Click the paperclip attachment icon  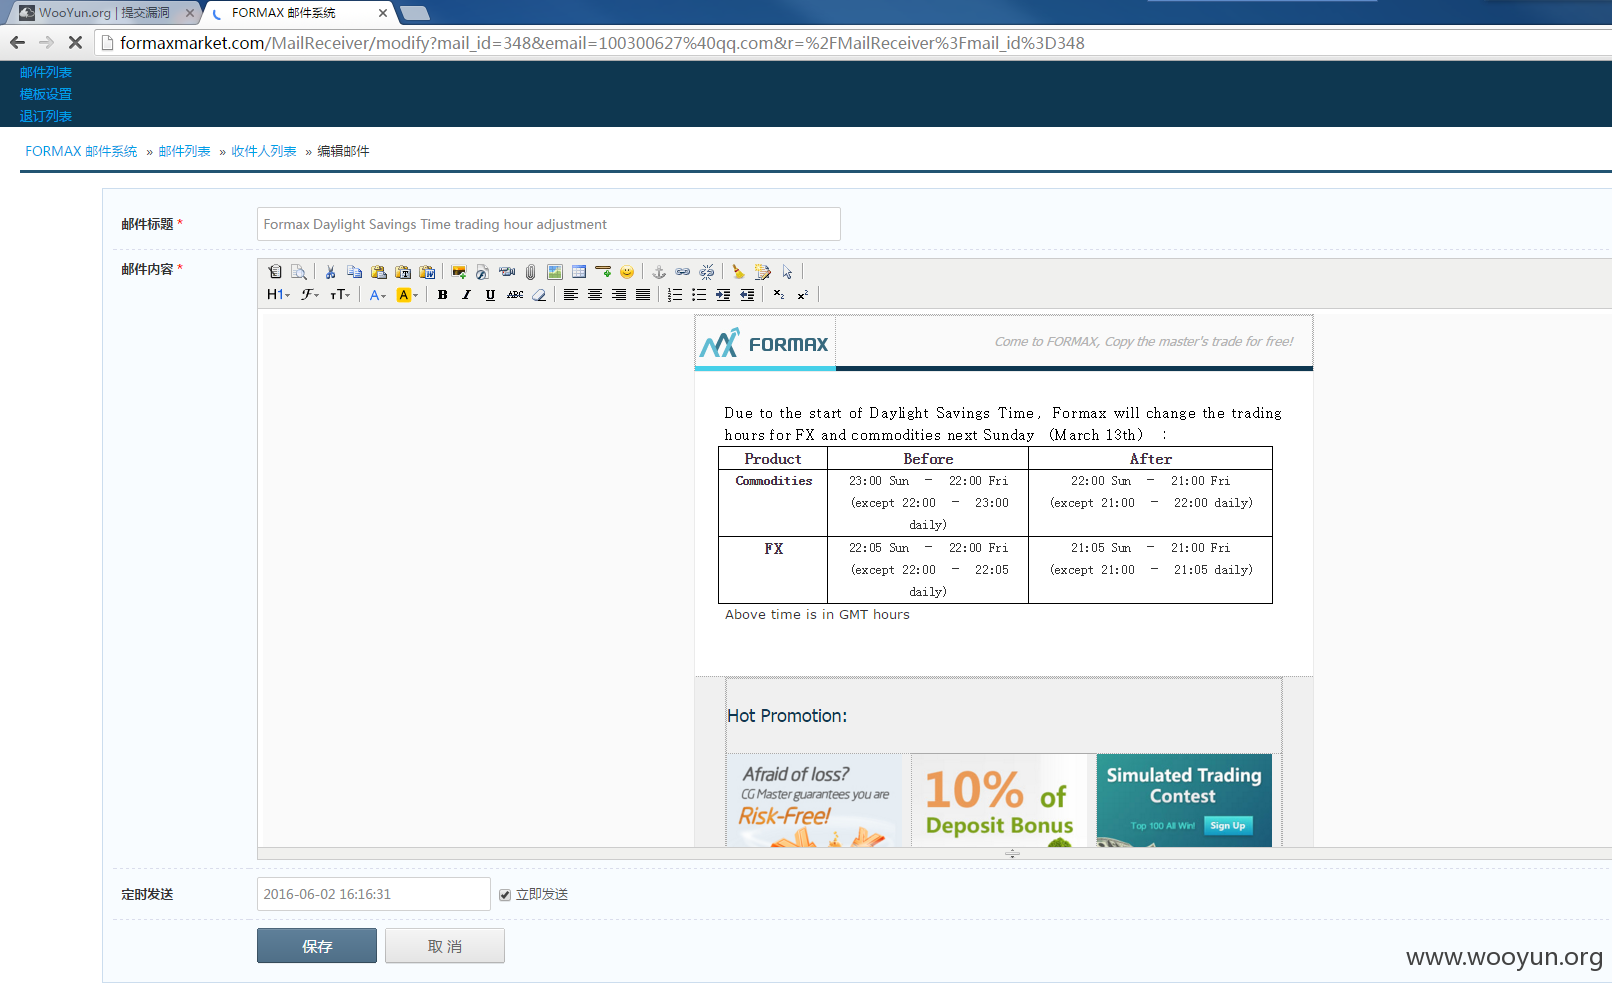(x=530, y=272)
